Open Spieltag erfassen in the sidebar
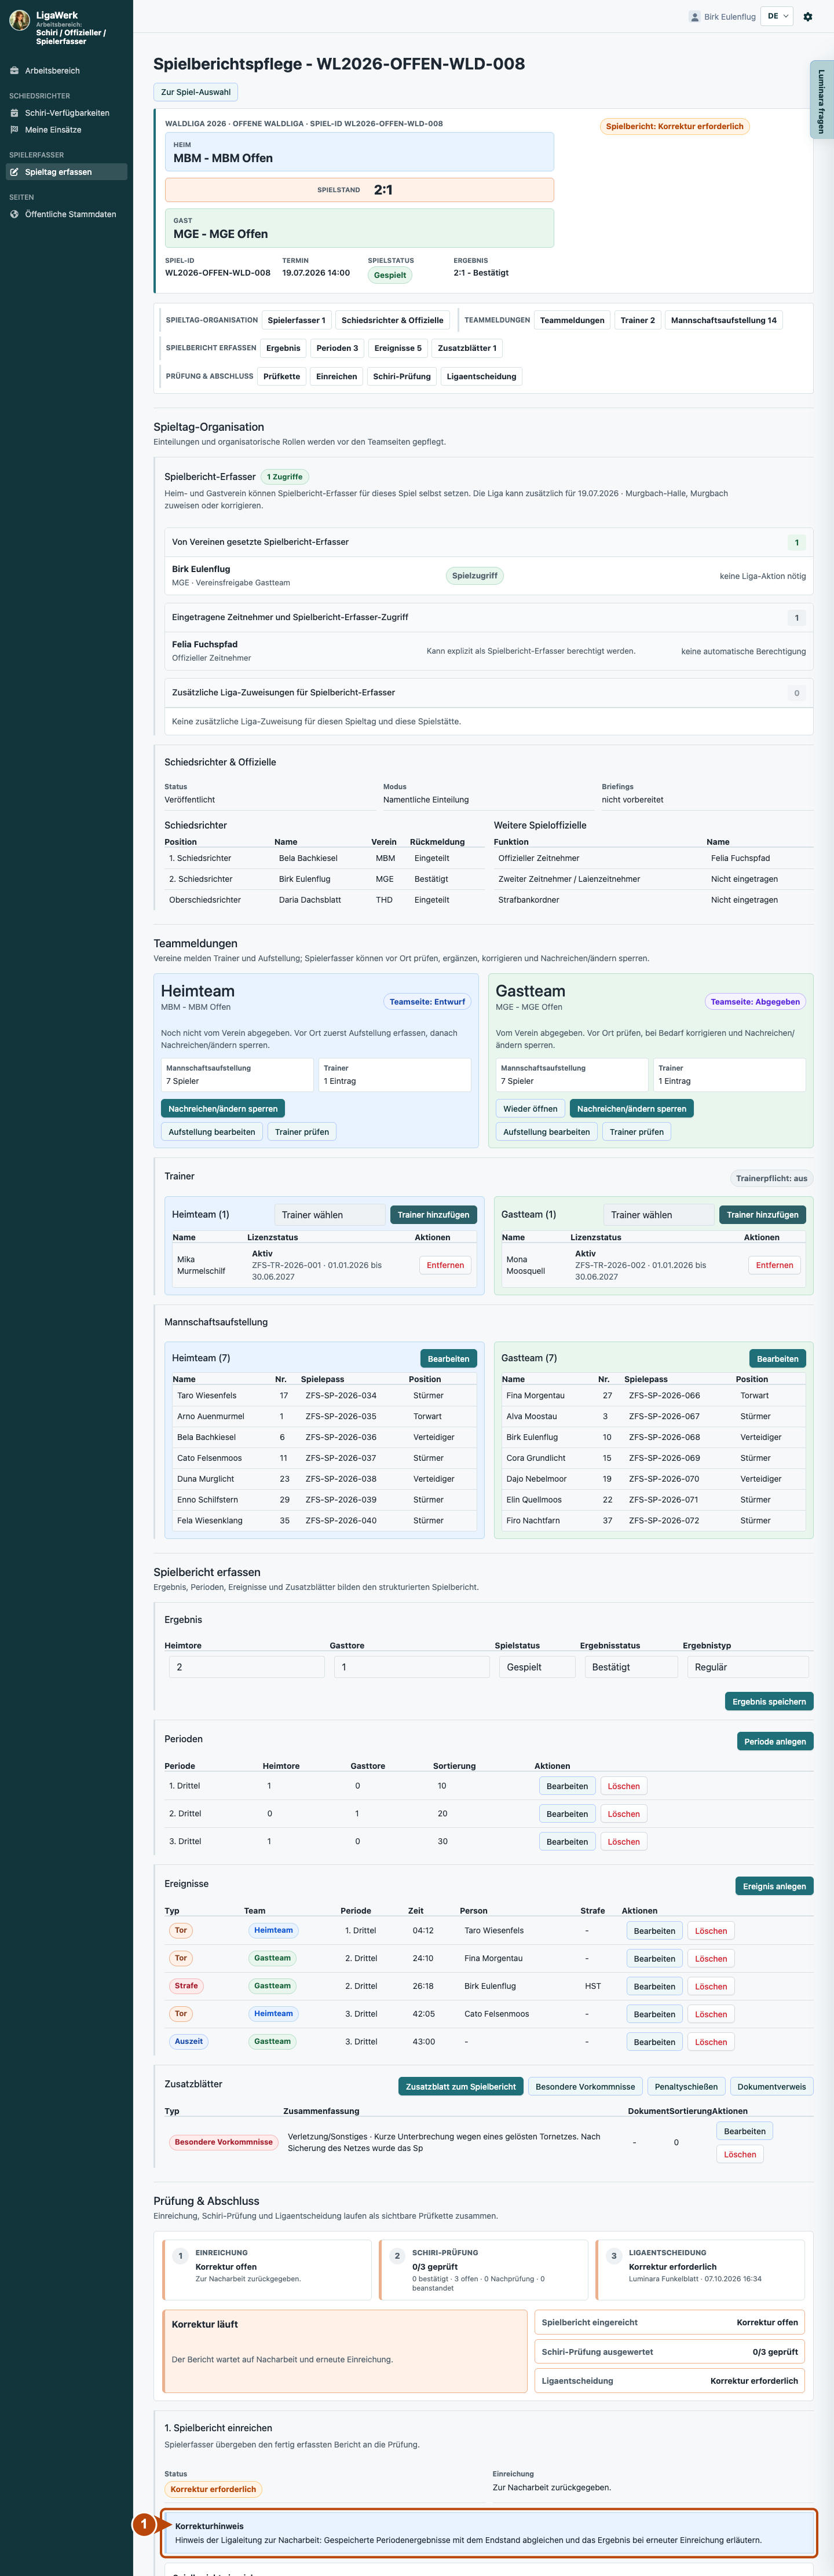Screen dimensions: 834x2576 pos(66,172)
